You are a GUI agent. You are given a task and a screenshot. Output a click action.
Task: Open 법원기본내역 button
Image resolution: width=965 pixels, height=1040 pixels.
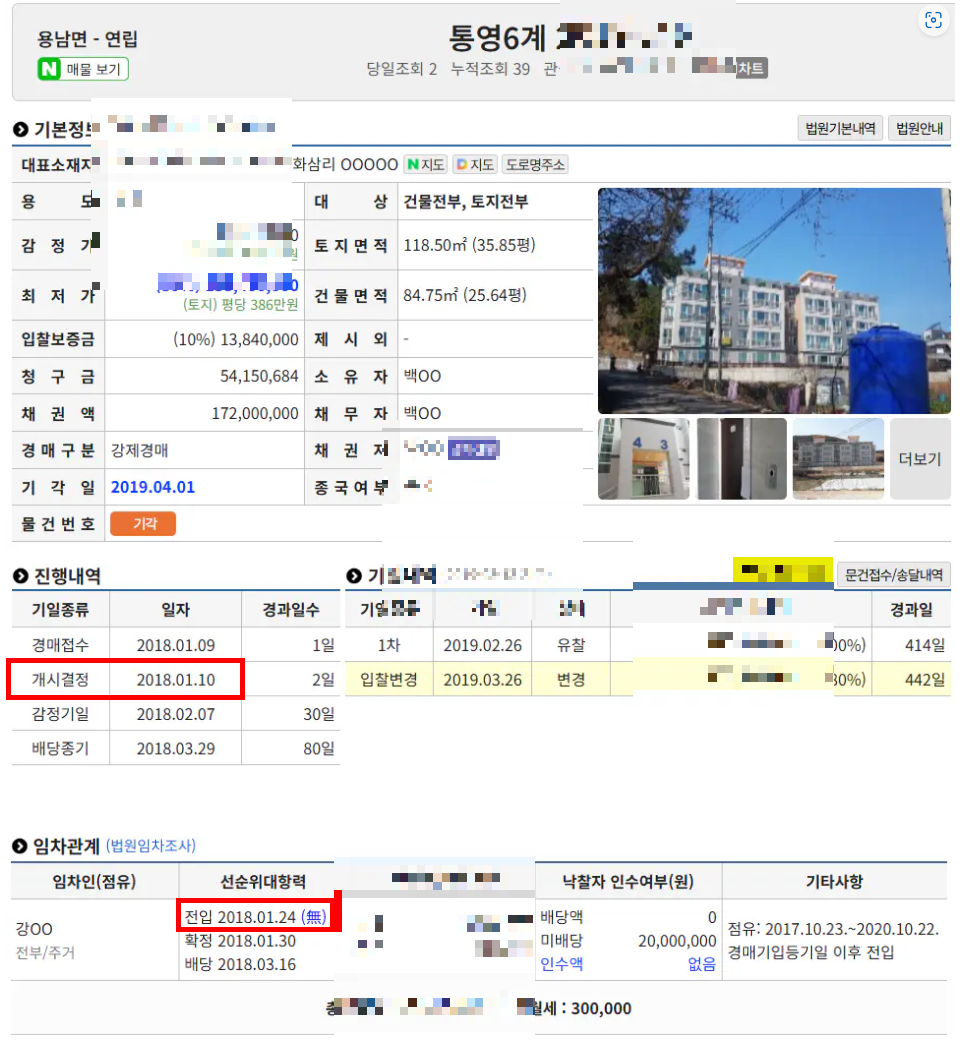tap(840, 128)
